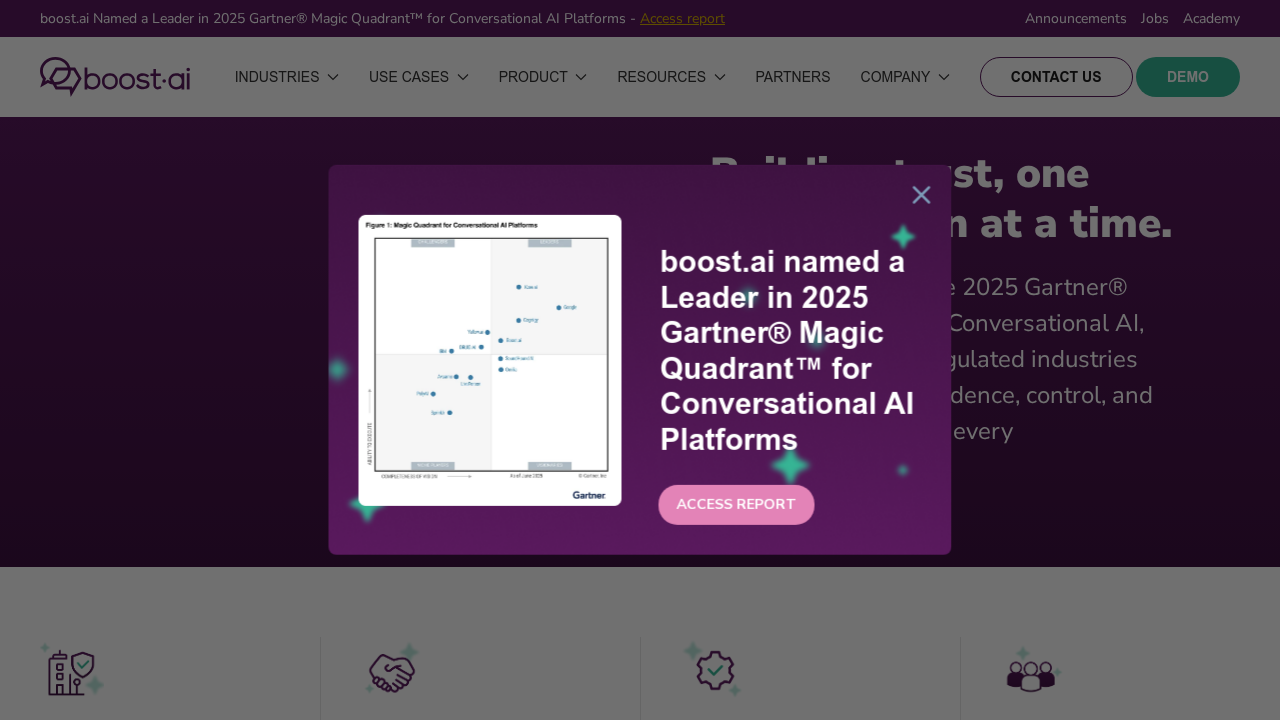This screenshot has width=1280, height=720.
Task: Open the PRODUCT navigation menu
Action: (542, 76)
